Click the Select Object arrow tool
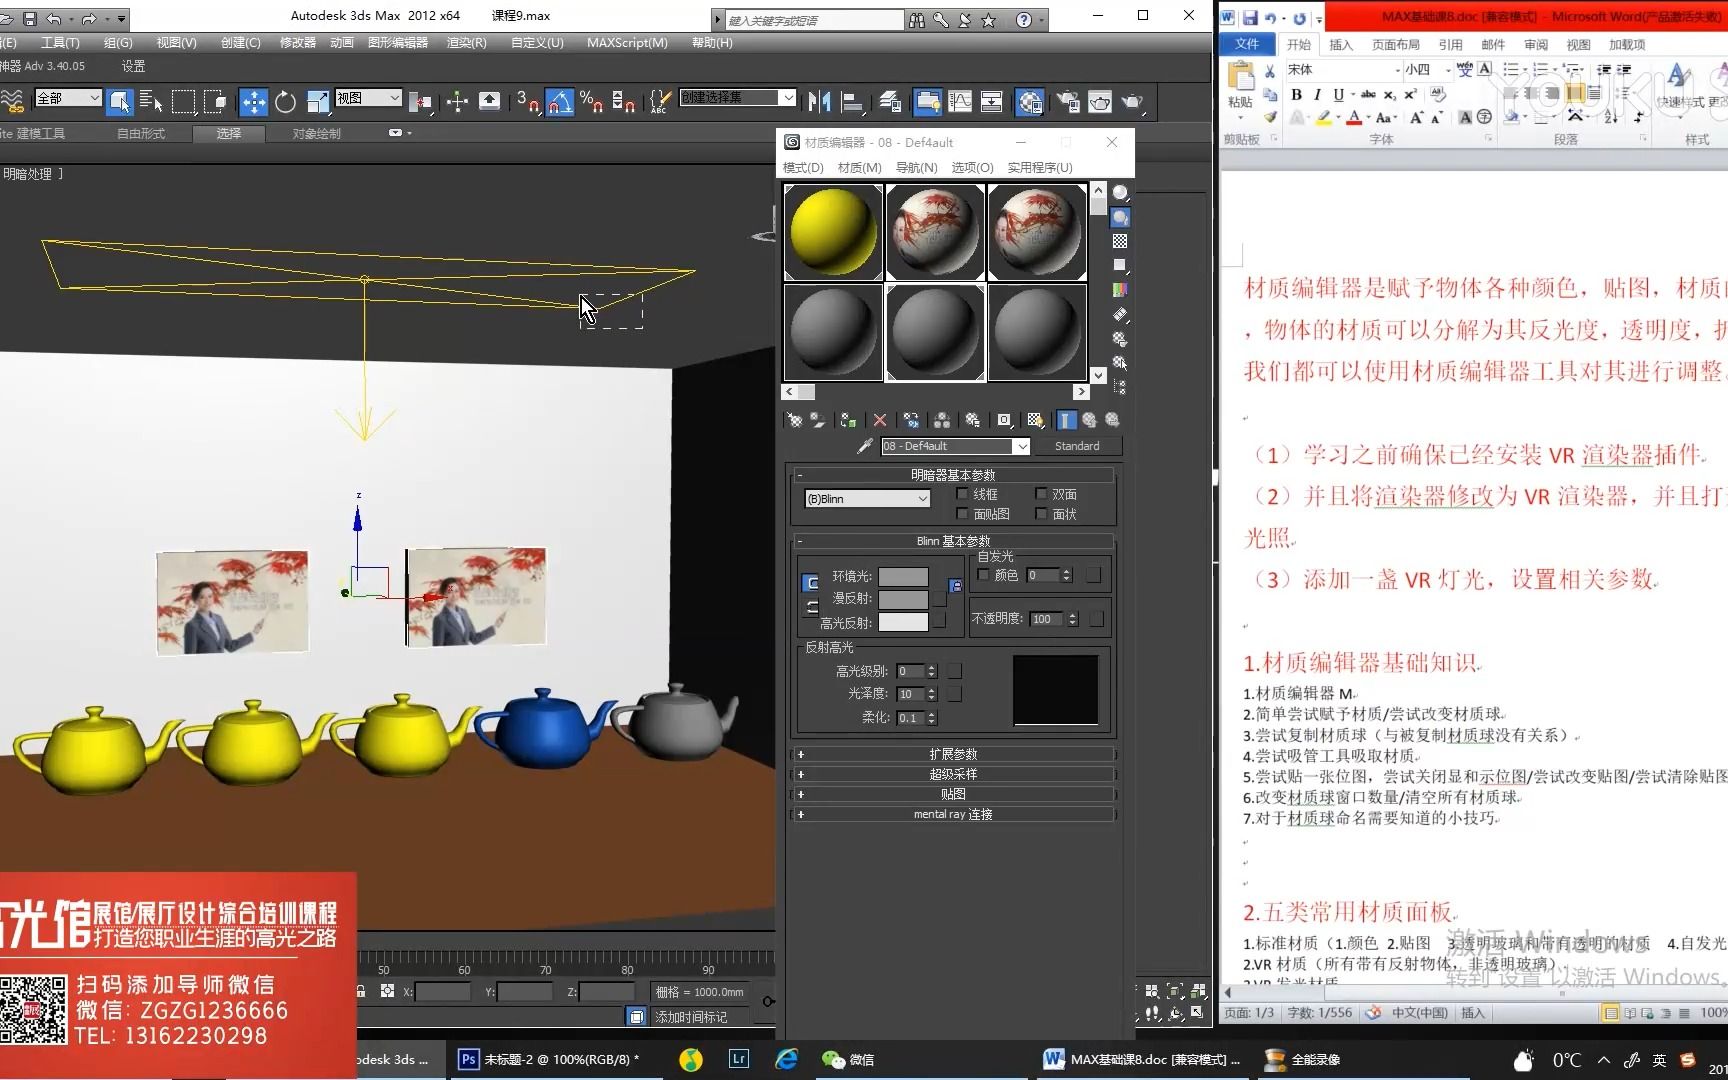Image resolution: width=1728 pixels, height=1080 pixels. 120,102
